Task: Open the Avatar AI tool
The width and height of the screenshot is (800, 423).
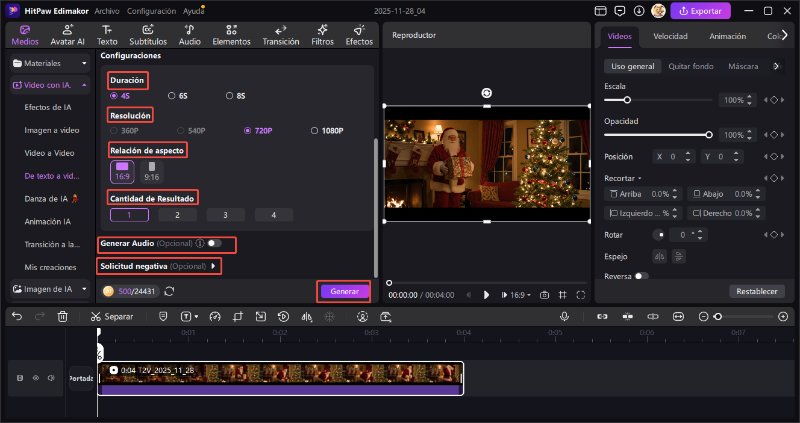Action: pyautogui.click(x=67, y=35)
